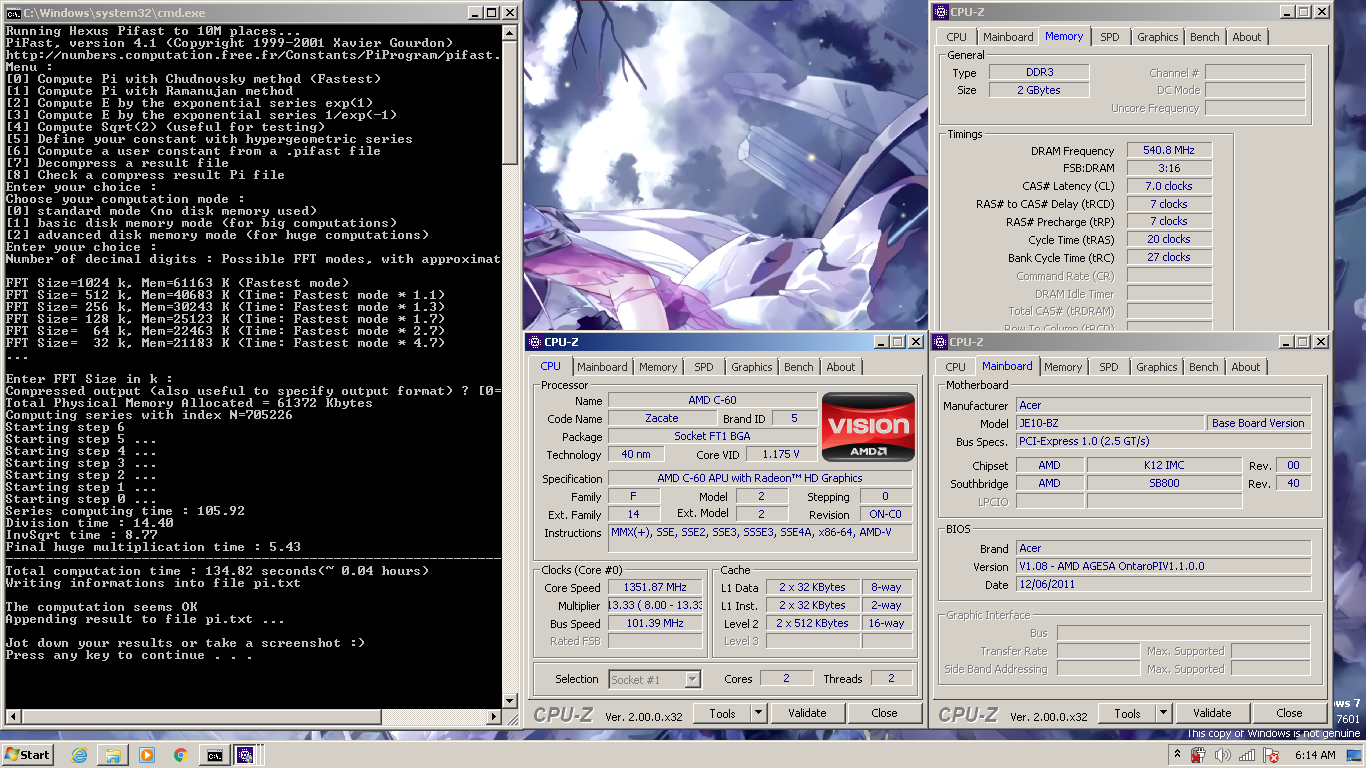Select Memory tab in Mainboard window
1366x768 pixels.
[1063, 367]
